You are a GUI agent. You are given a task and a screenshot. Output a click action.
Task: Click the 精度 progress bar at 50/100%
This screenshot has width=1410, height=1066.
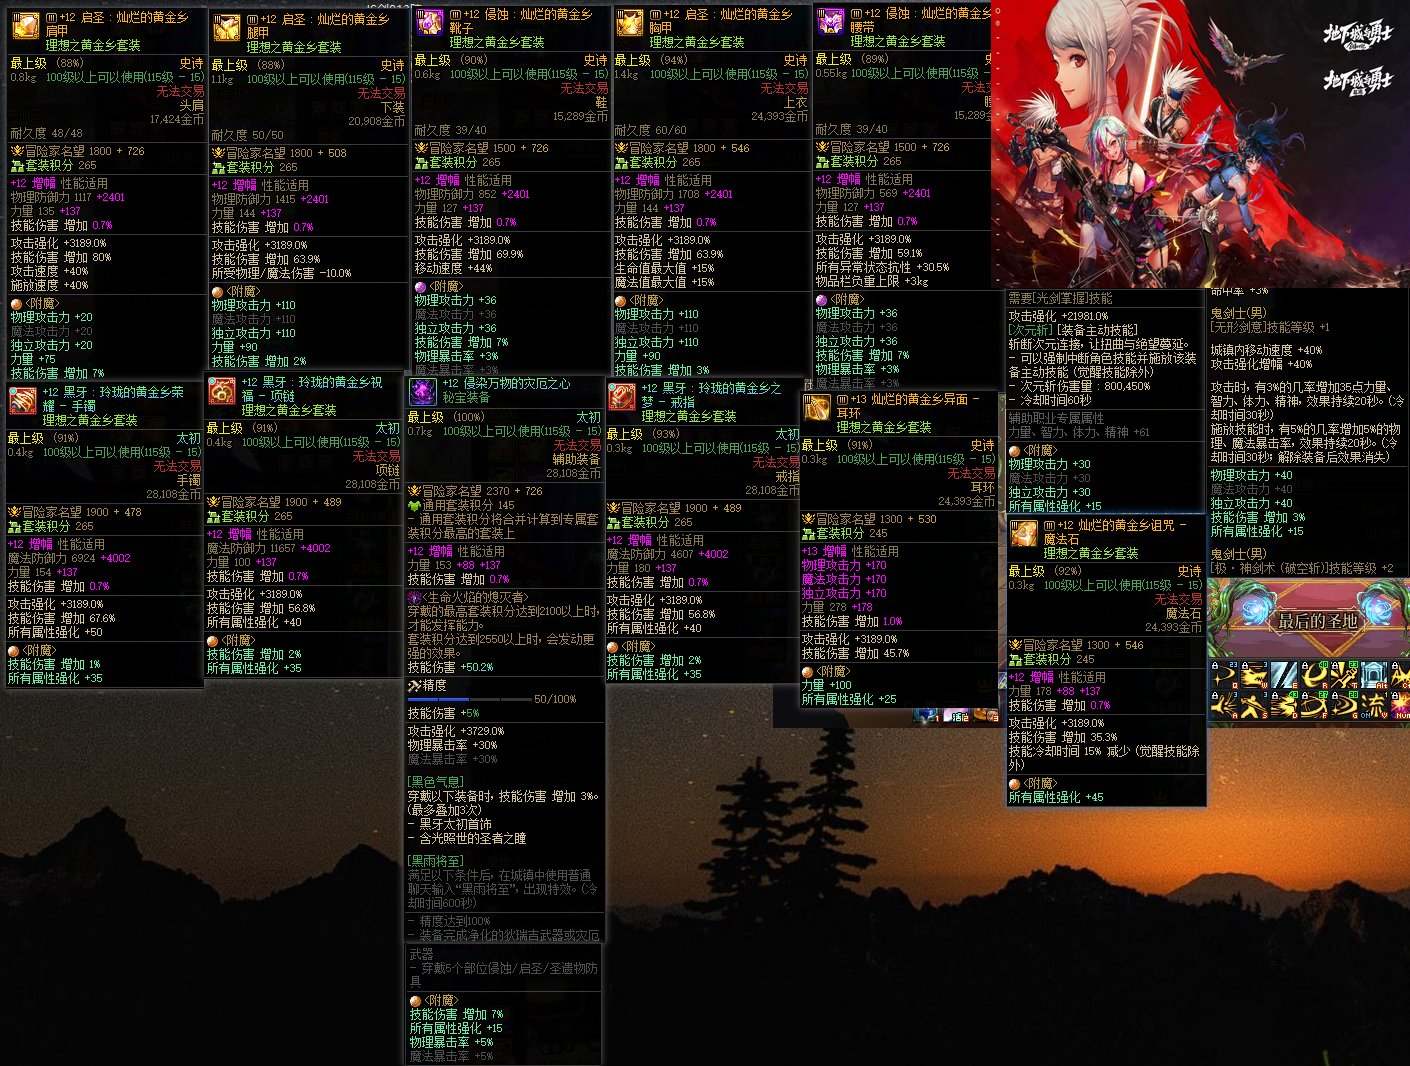pos(468,699)
